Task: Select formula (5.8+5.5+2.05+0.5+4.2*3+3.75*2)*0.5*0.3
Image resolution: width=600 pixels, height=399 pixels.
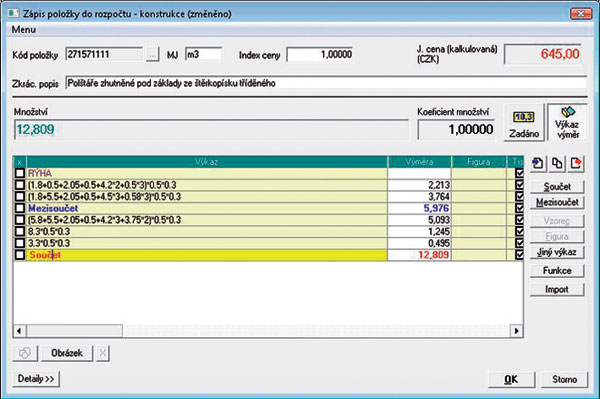Action: coord(104,220)
